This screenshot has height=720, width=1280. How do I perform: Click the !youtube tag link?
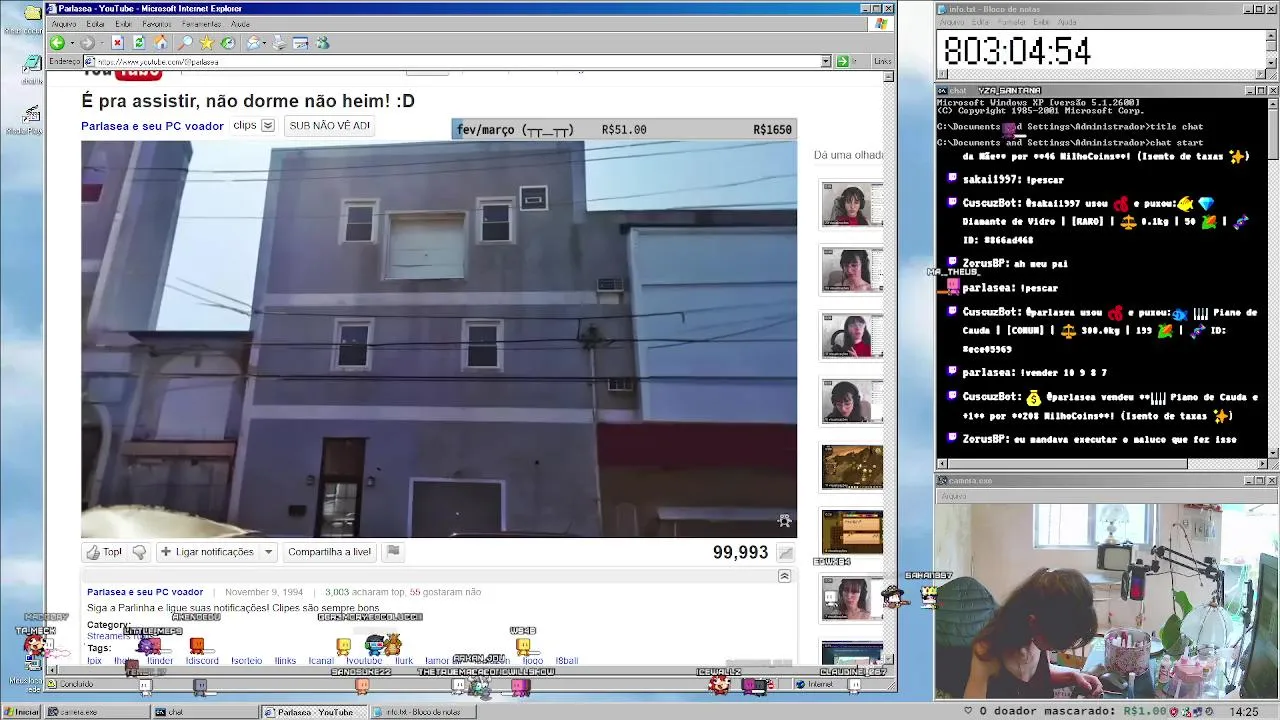pyautogui.click(x=364, y=661)
